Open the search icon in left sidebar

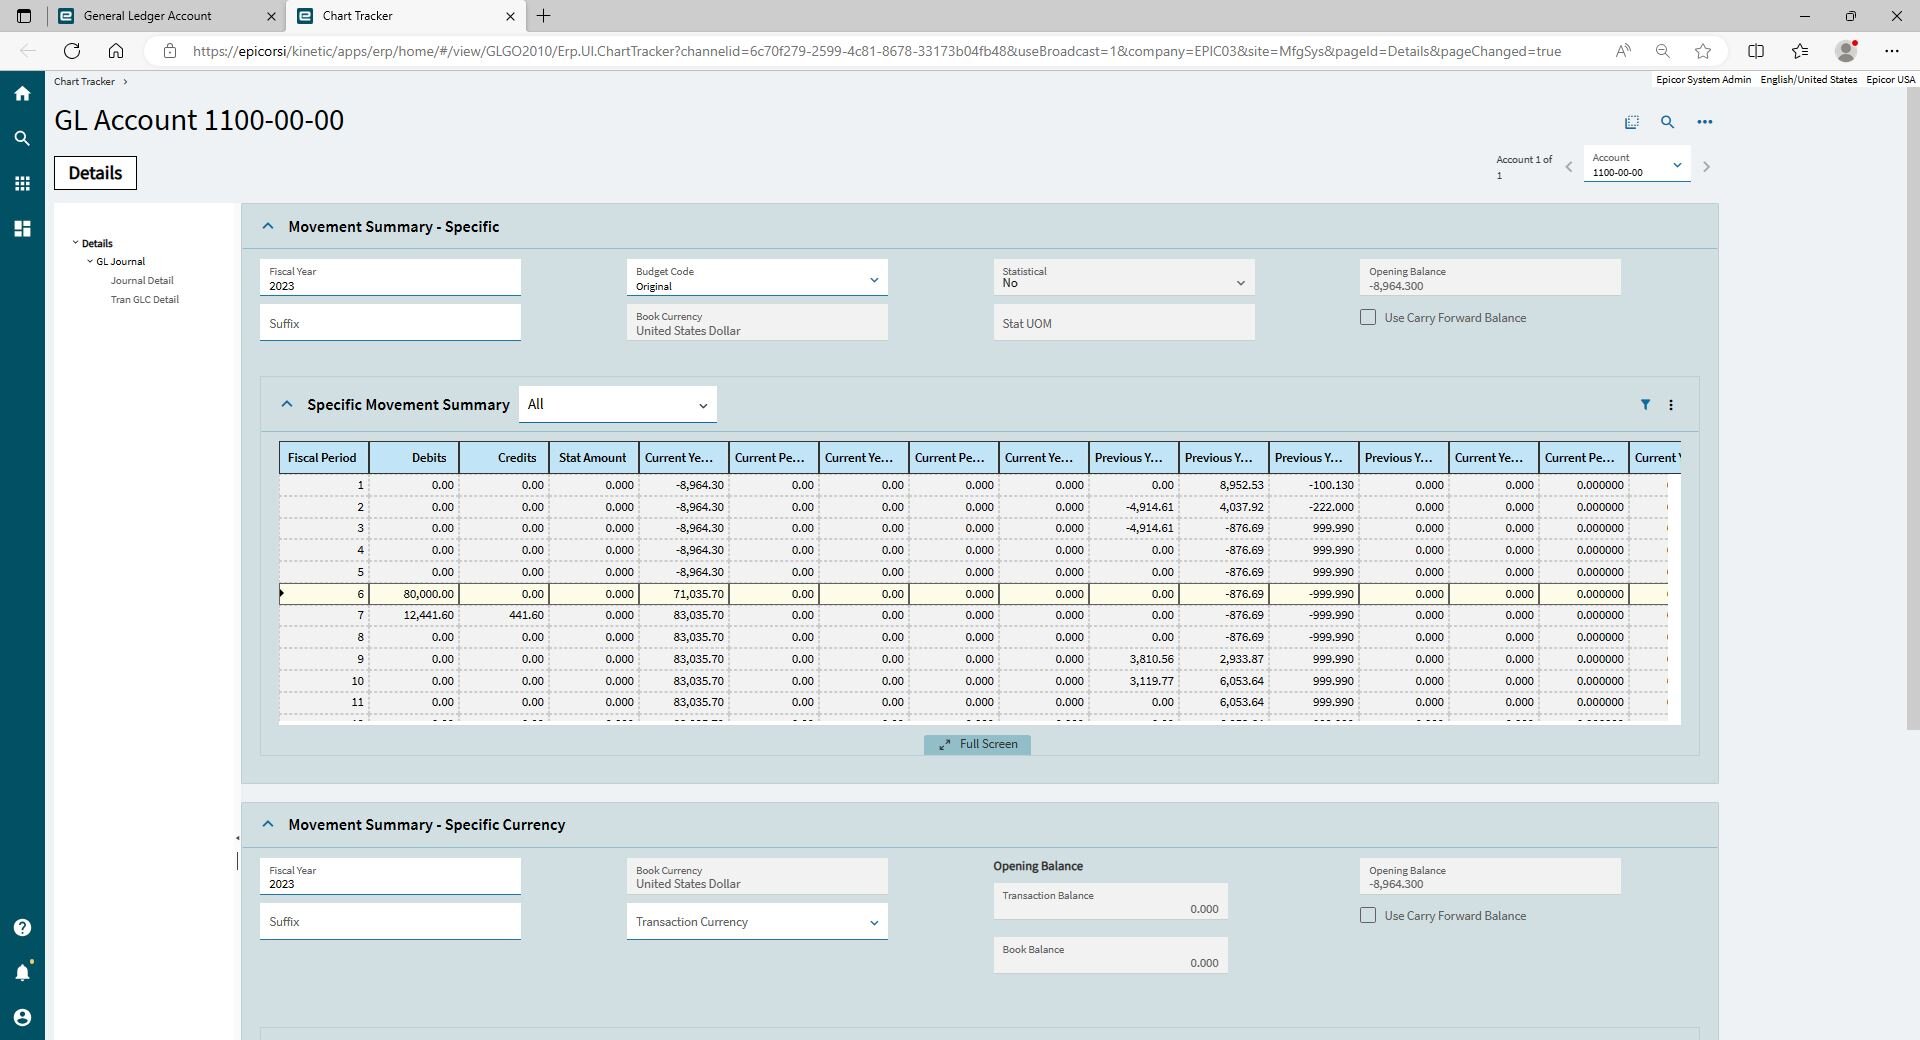click(22, 139)
